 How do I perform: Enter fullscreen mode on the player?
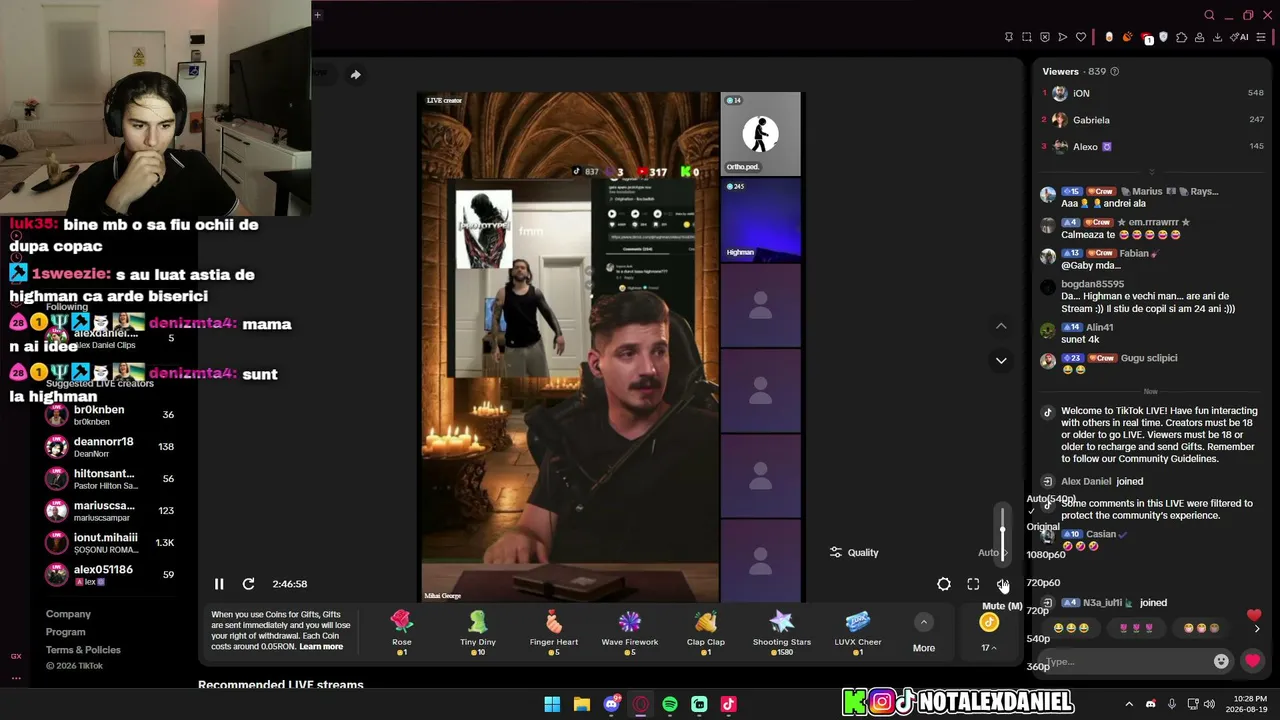tap(973, 584)
